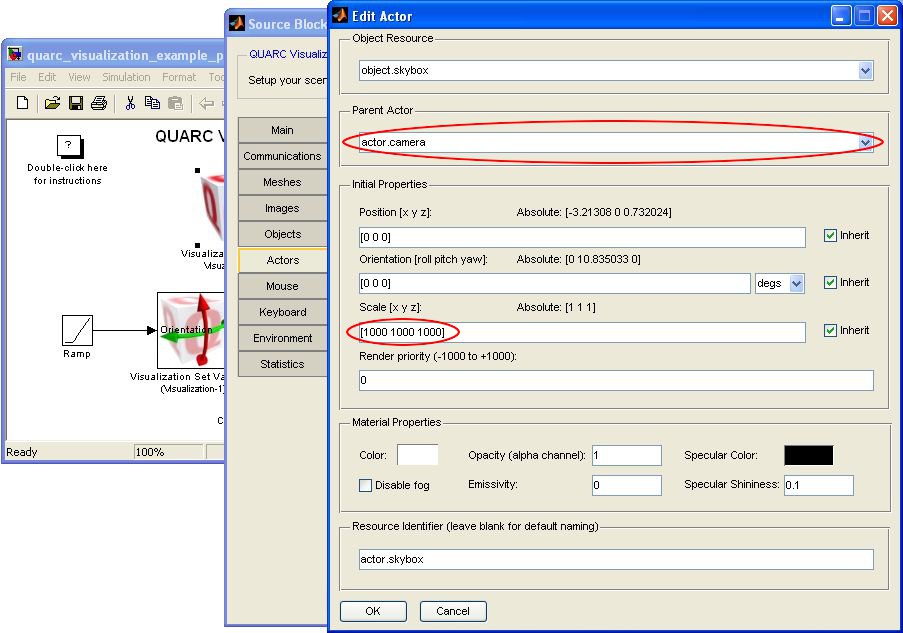
Task: Save the model using the floppy icon
Action: tap(76, 103)
